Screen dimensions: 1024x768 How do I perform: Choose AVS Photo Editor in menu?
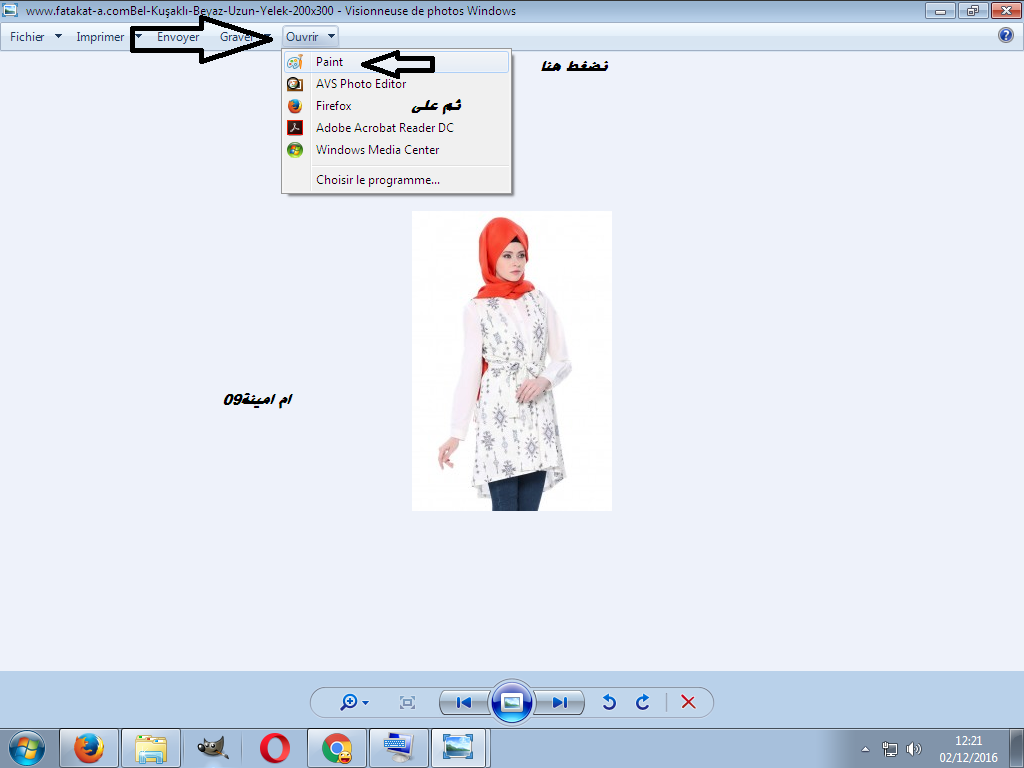pyautogui.click(x=360, y=84)
